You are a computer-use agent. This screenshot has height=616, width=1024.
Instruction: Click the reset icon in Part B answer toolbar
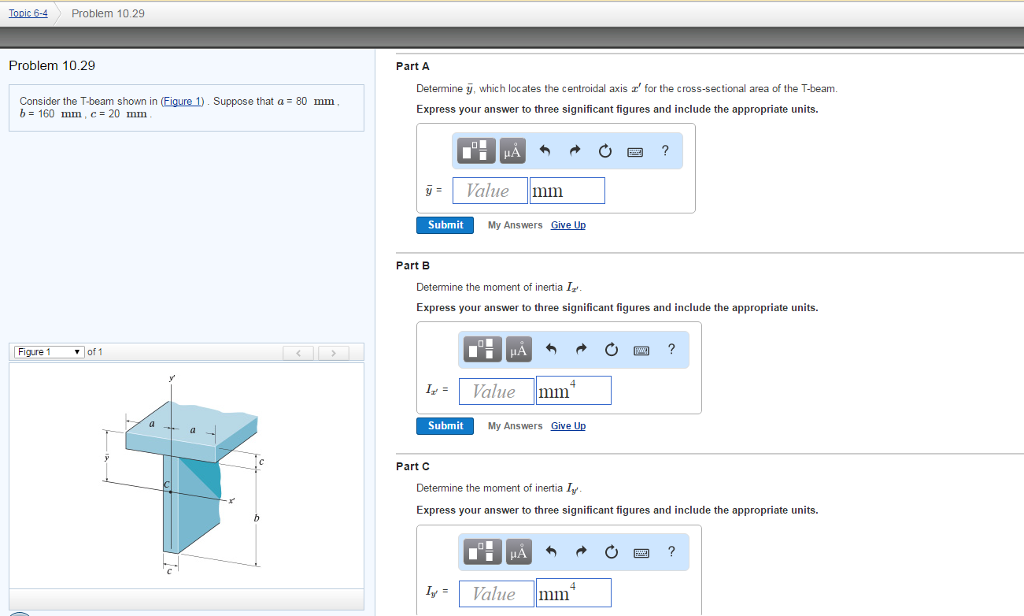[x=611, y=349]
